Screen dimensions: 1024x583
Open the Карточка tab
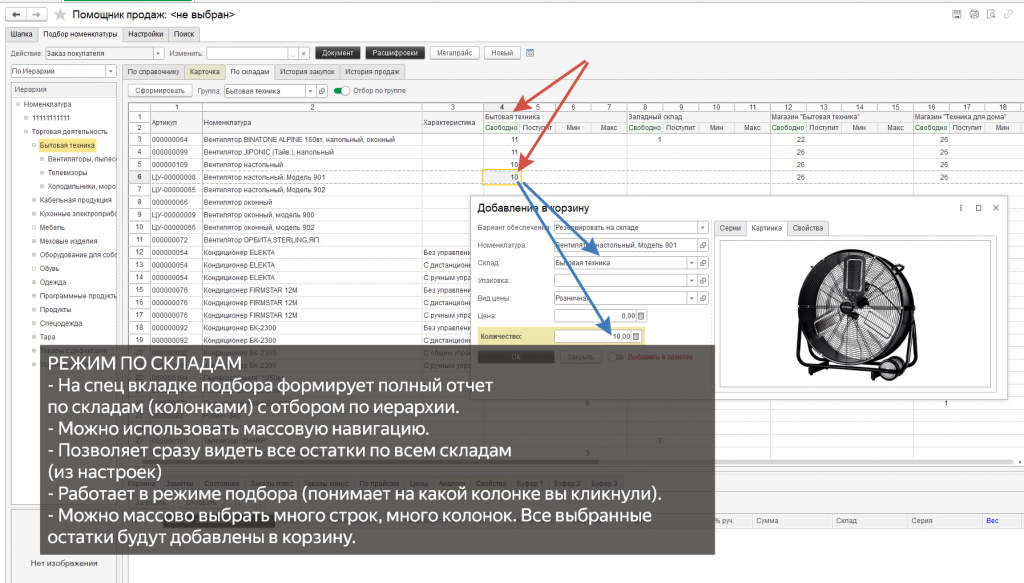[x=204, y=72]
